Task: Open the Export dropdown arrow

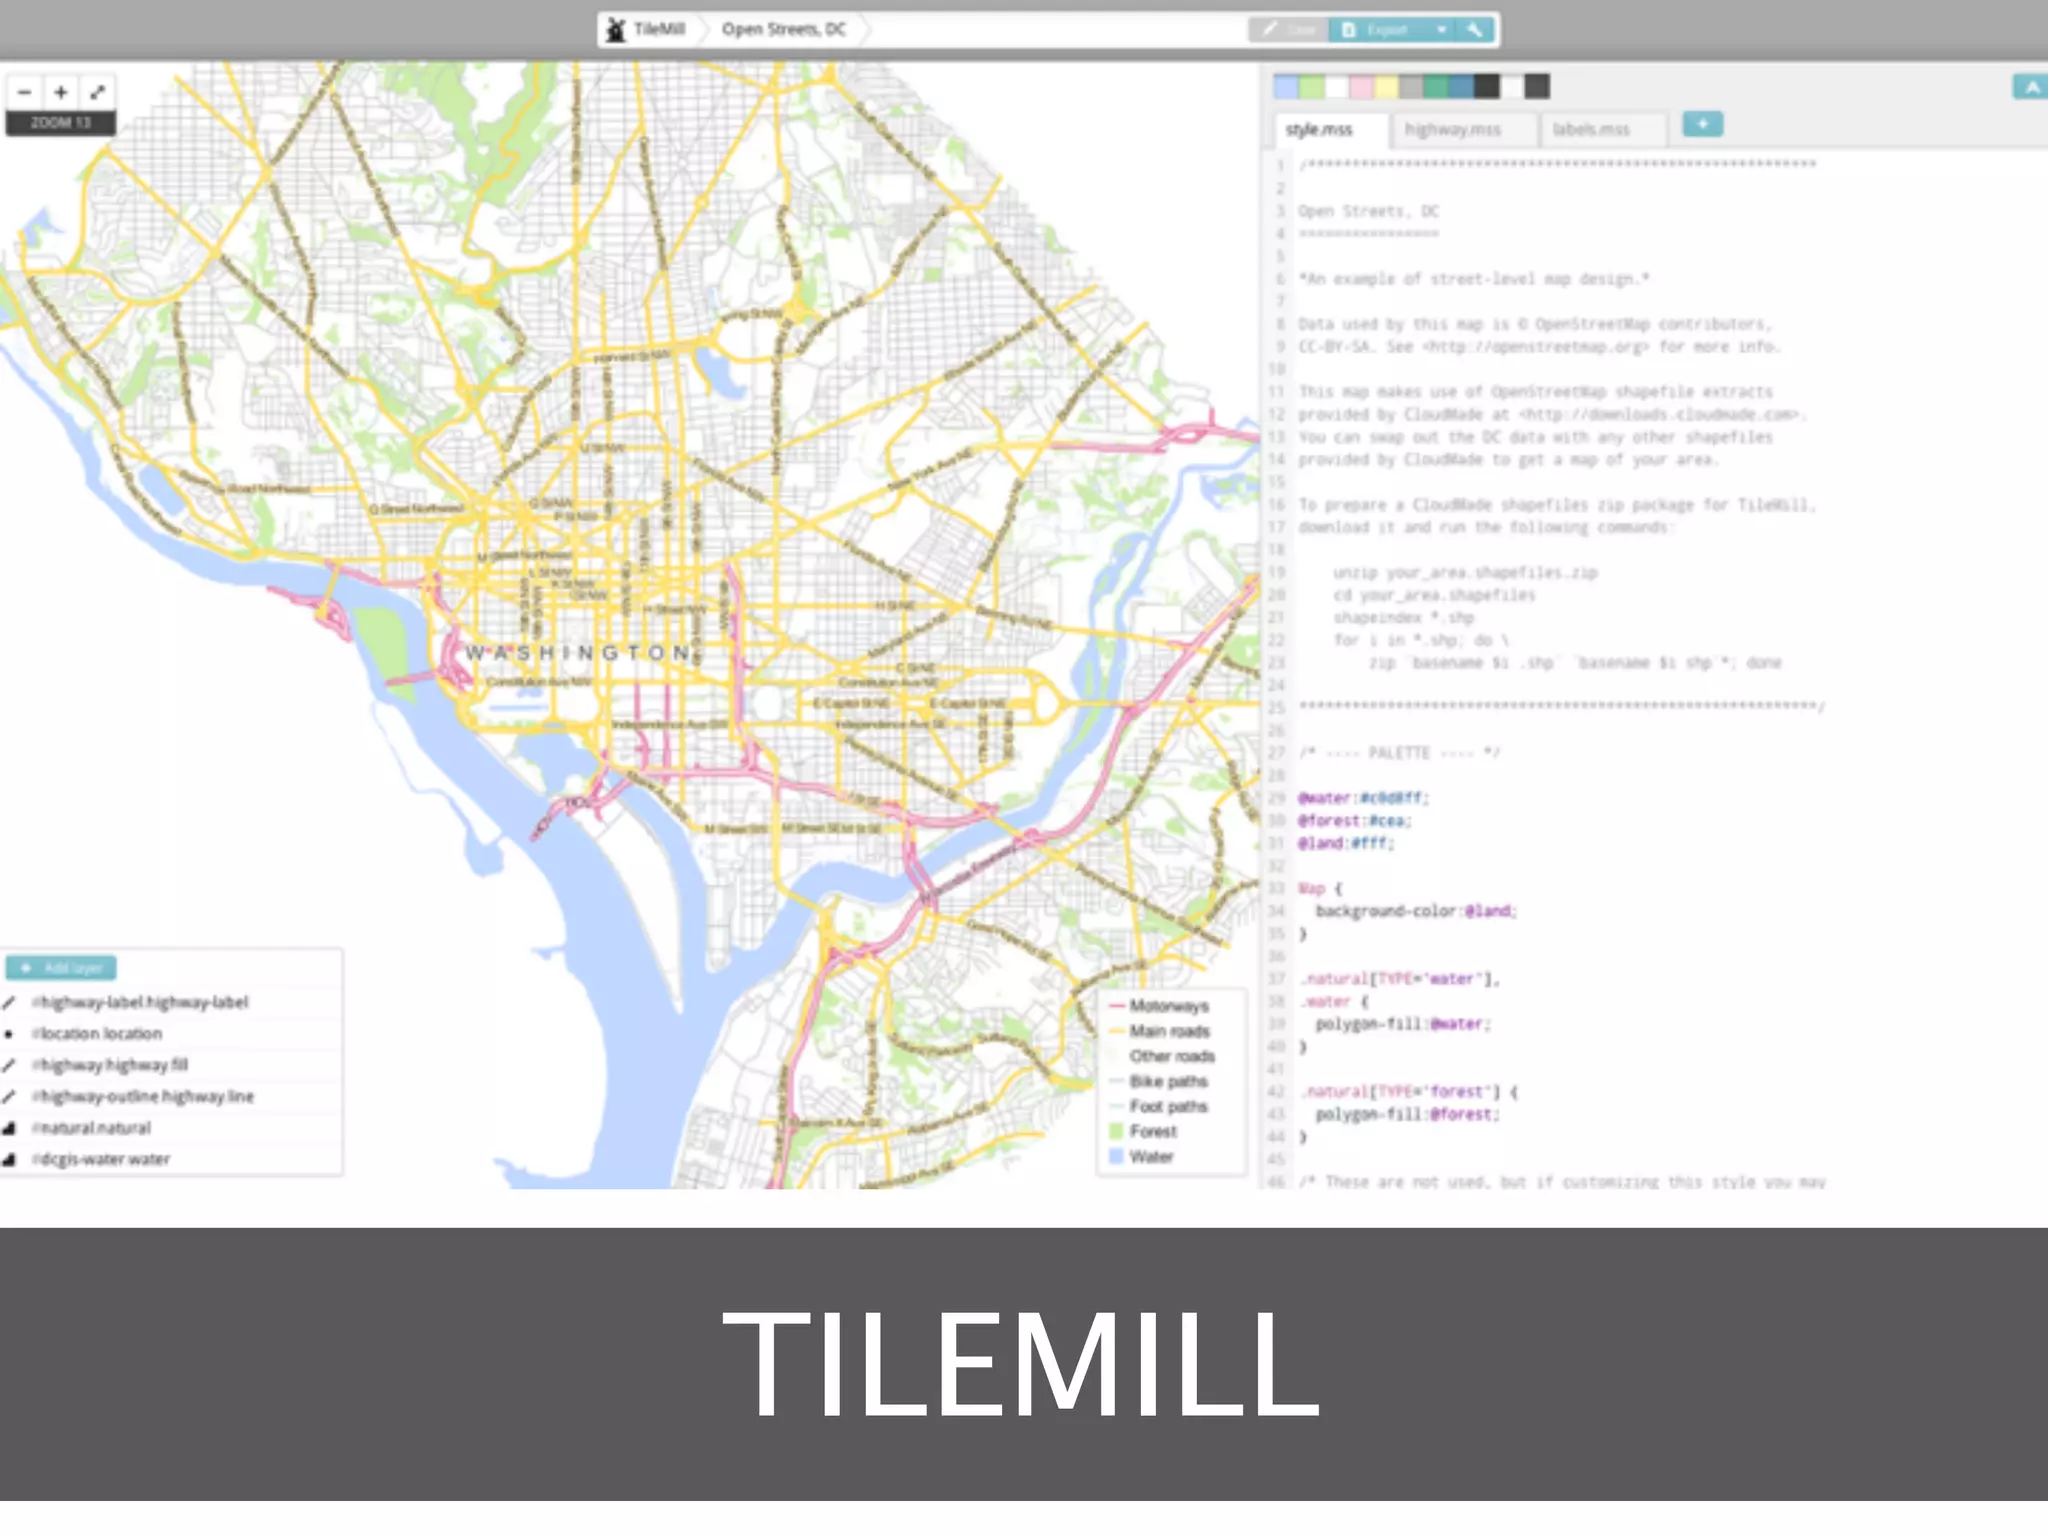Action: 1441,30
